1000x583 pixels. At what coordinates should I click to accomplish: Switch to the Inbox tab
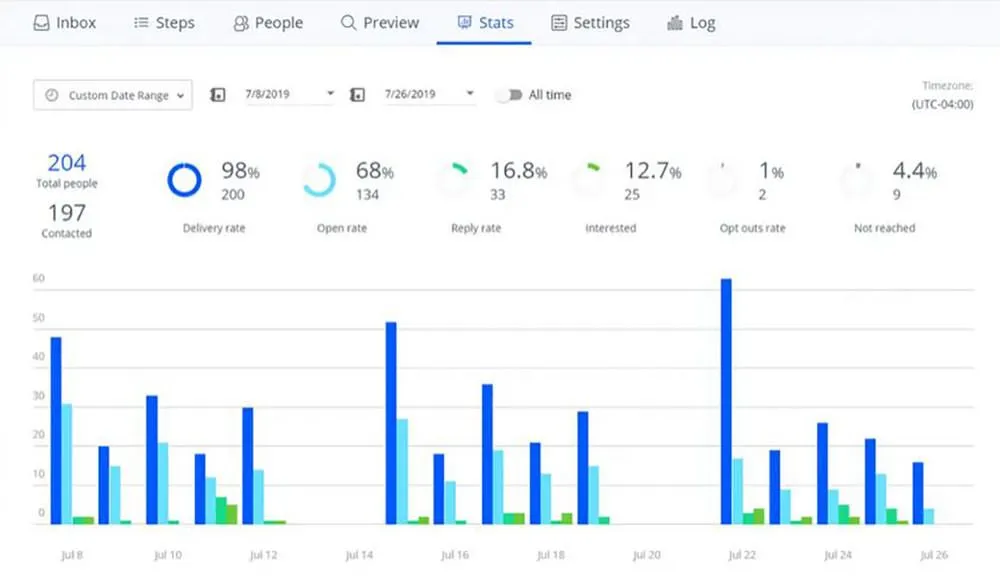click(x=65, y=22)
